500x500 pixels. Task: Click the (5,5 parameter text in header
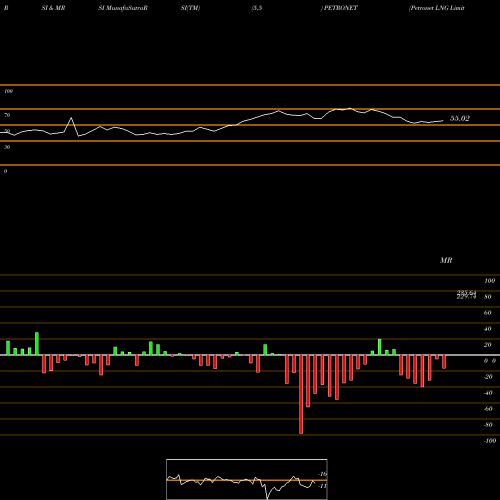257,8
